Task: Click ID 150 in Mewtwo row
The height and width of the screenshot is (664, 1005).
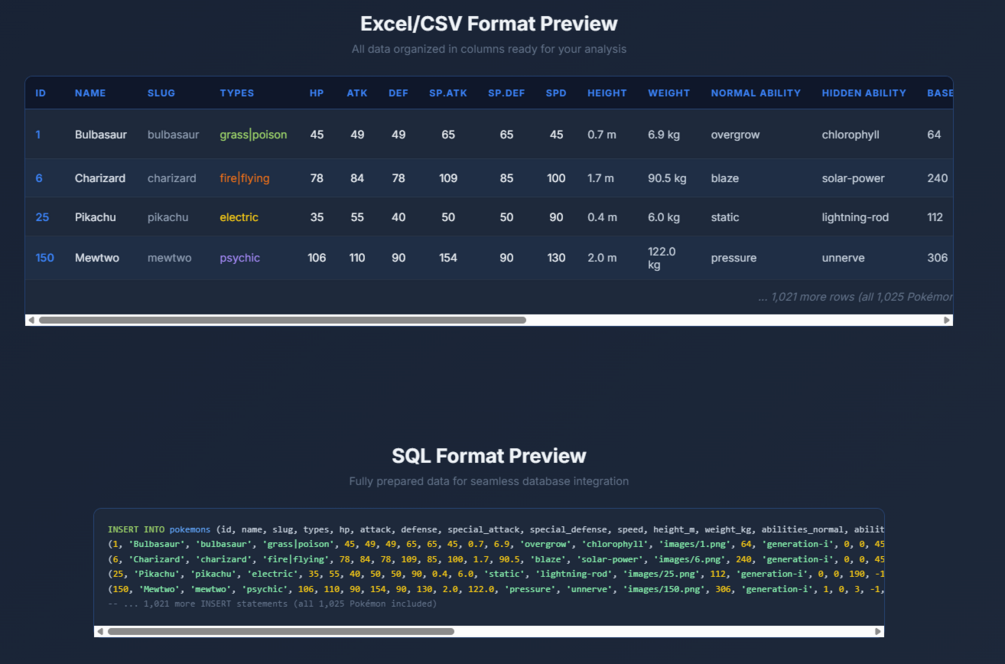Action: [x=45, y=258]
